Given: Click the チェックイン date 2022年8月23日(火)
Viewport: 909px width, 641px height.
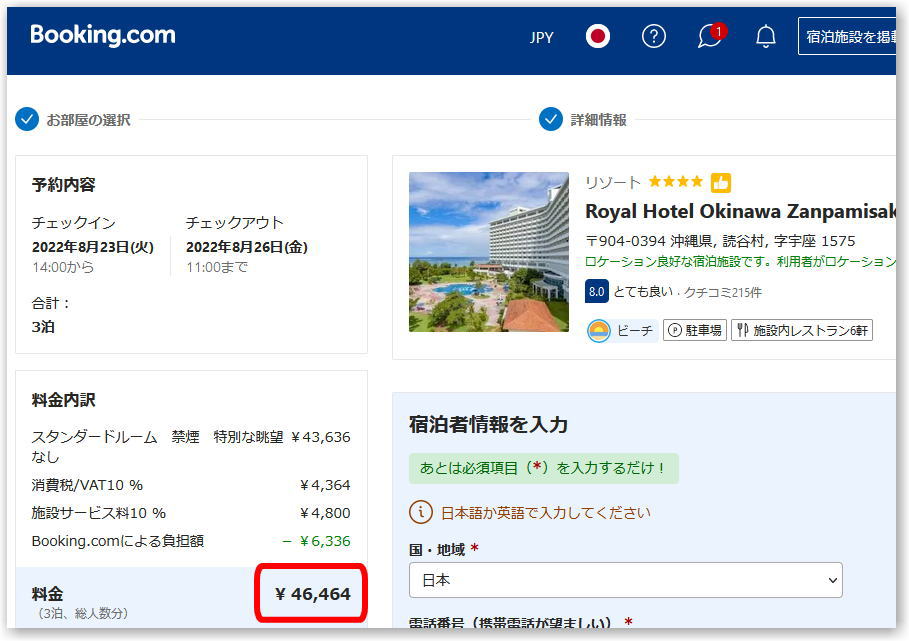Looking at the screenshot, I should [x=93, y=247].
